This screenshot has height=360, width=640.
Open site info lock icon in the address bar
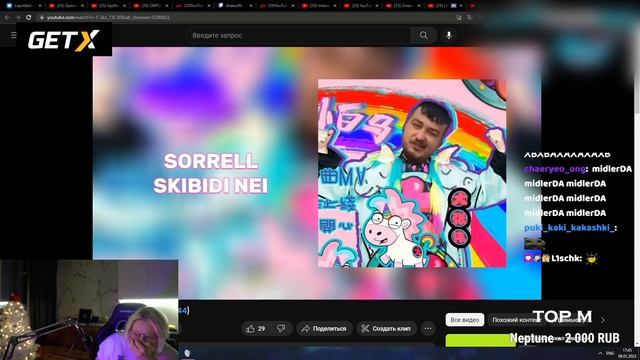tap(42, 18)
